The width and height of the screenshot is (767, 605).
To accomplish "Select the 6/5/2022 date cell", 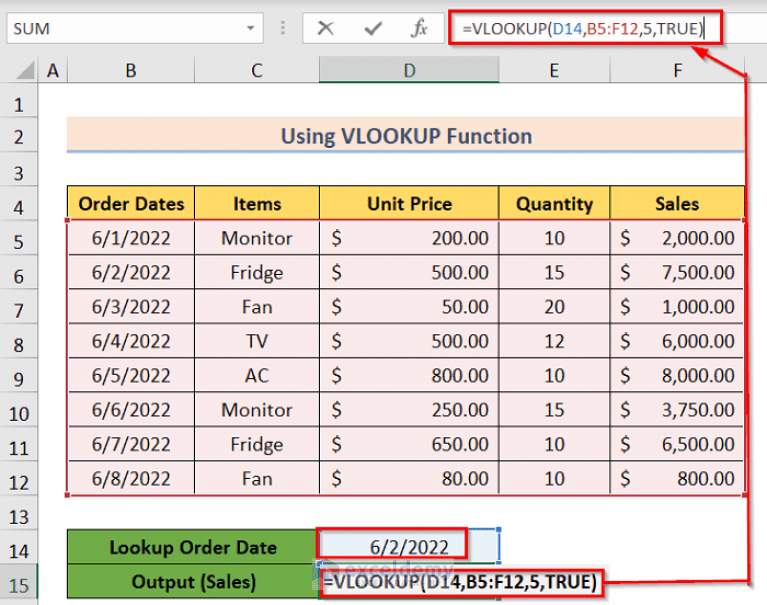I will click(x=131, y=375).
